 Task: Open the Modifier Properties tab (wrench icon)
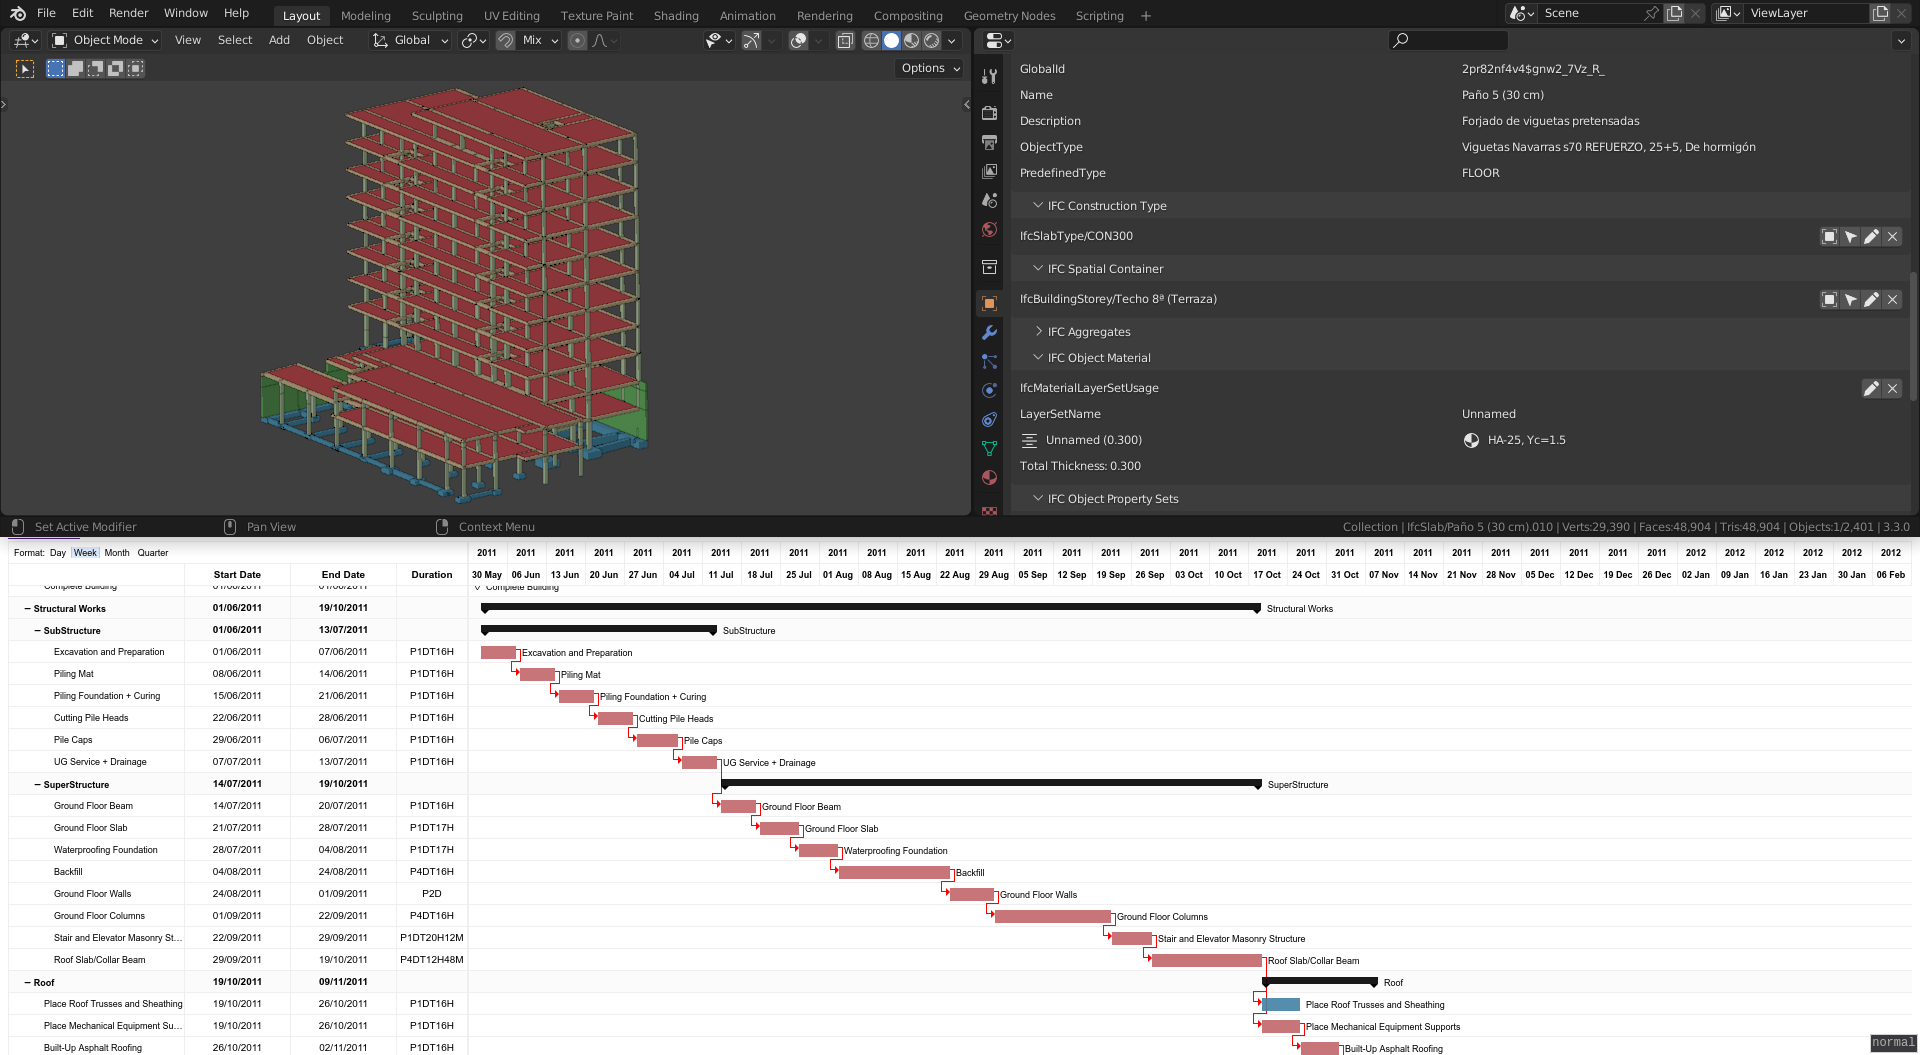pyautogui.click(x=989, y=332)
